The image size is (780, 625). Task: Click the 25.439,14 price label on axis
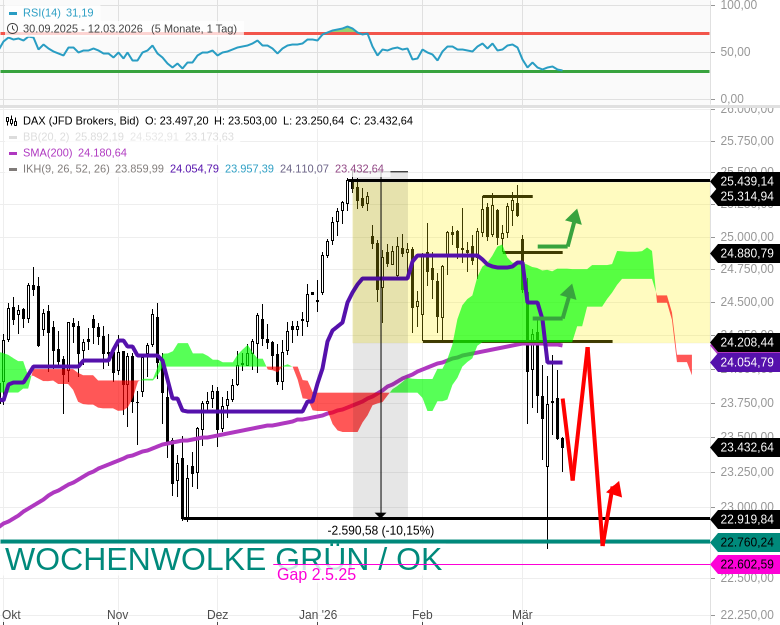pos(746,181)
